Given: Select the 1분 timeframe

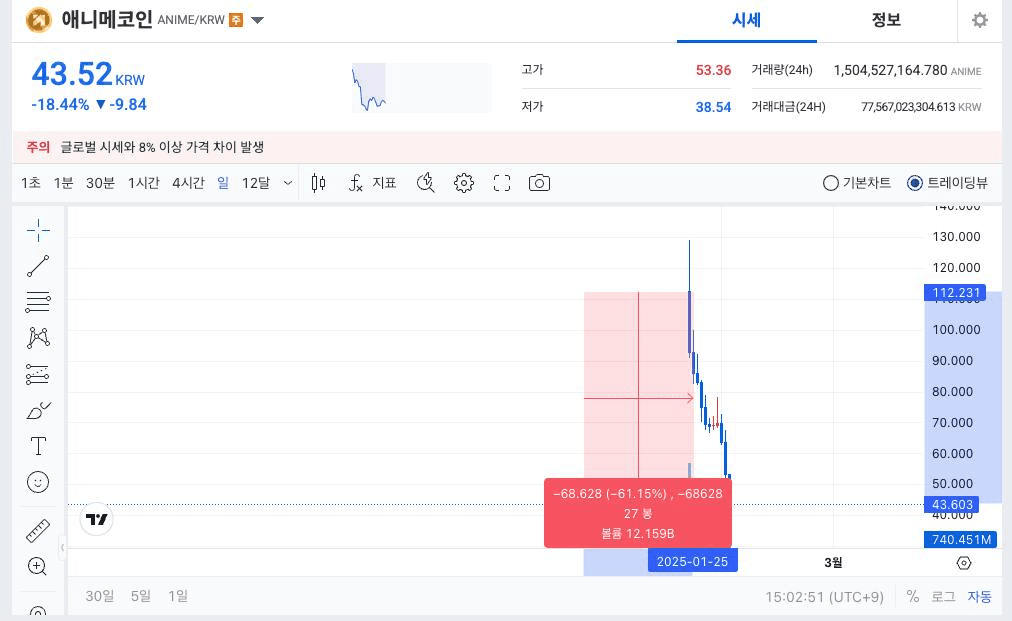Looking at the screenshot, I should (x=63, y=183).
